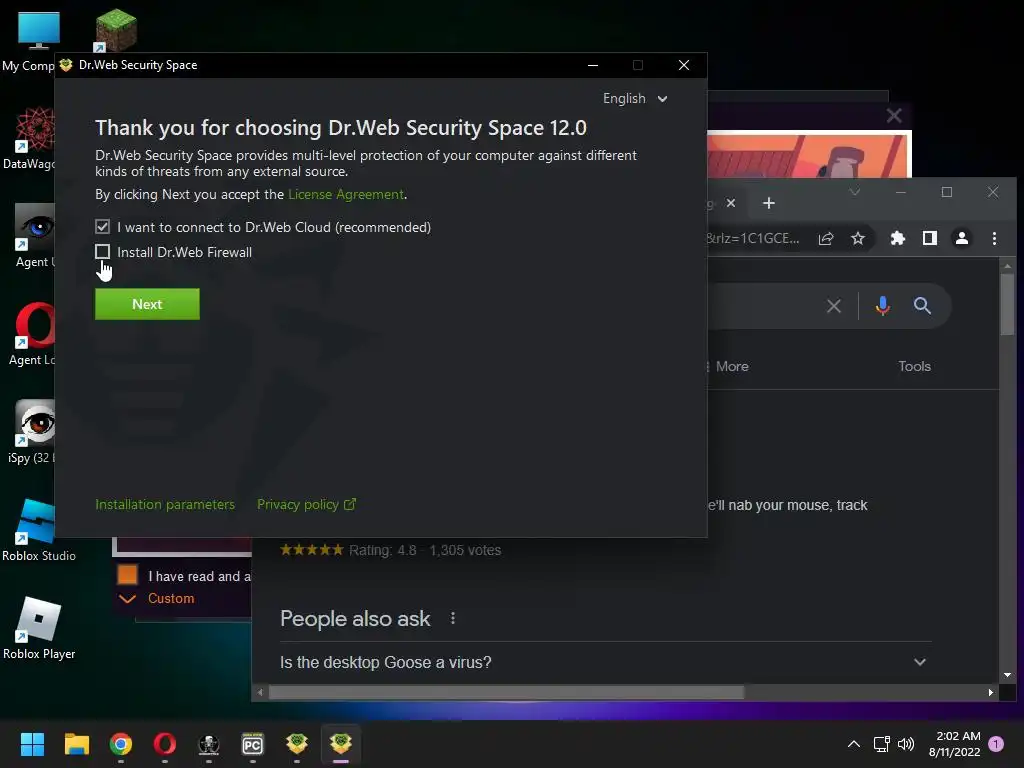Open the taskbar clock and date
Viewport: 1024px width, 768px height.
pos(954,744)
